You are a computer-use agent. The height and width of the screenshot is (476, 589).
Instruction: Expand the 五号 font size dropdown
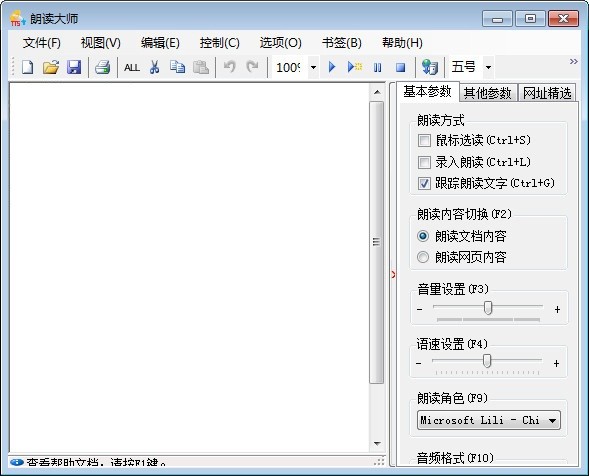(488, 68)
